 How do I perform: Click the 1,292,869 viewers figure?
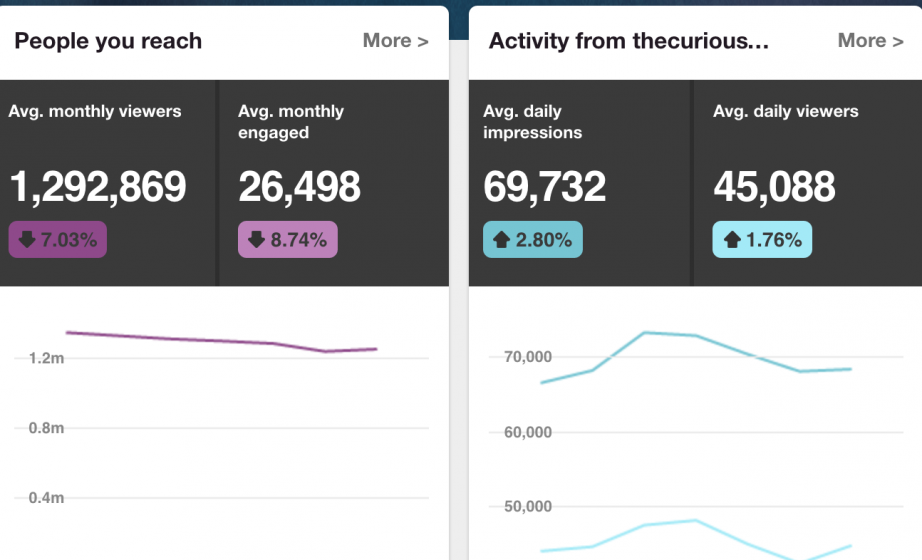pyautogui.click(x=98, y=187)
